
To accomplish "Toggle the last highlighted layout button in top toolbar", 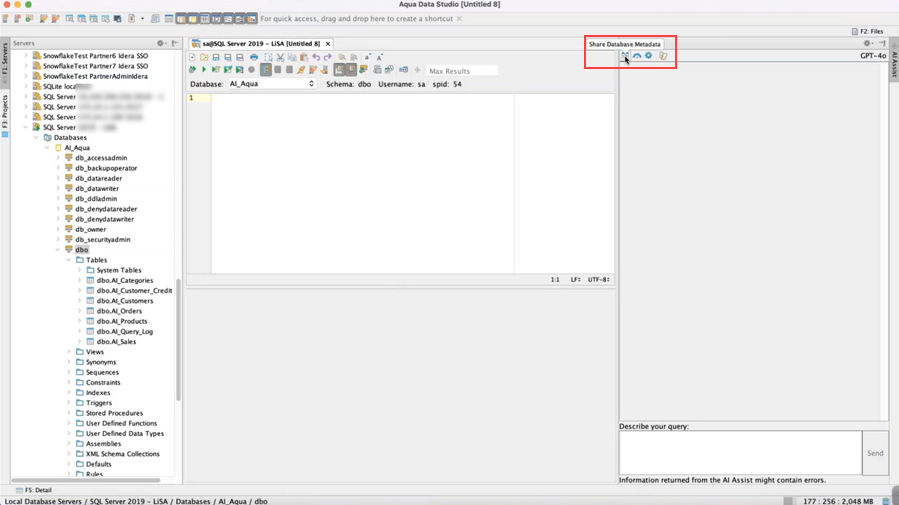I will pos(252,19).
